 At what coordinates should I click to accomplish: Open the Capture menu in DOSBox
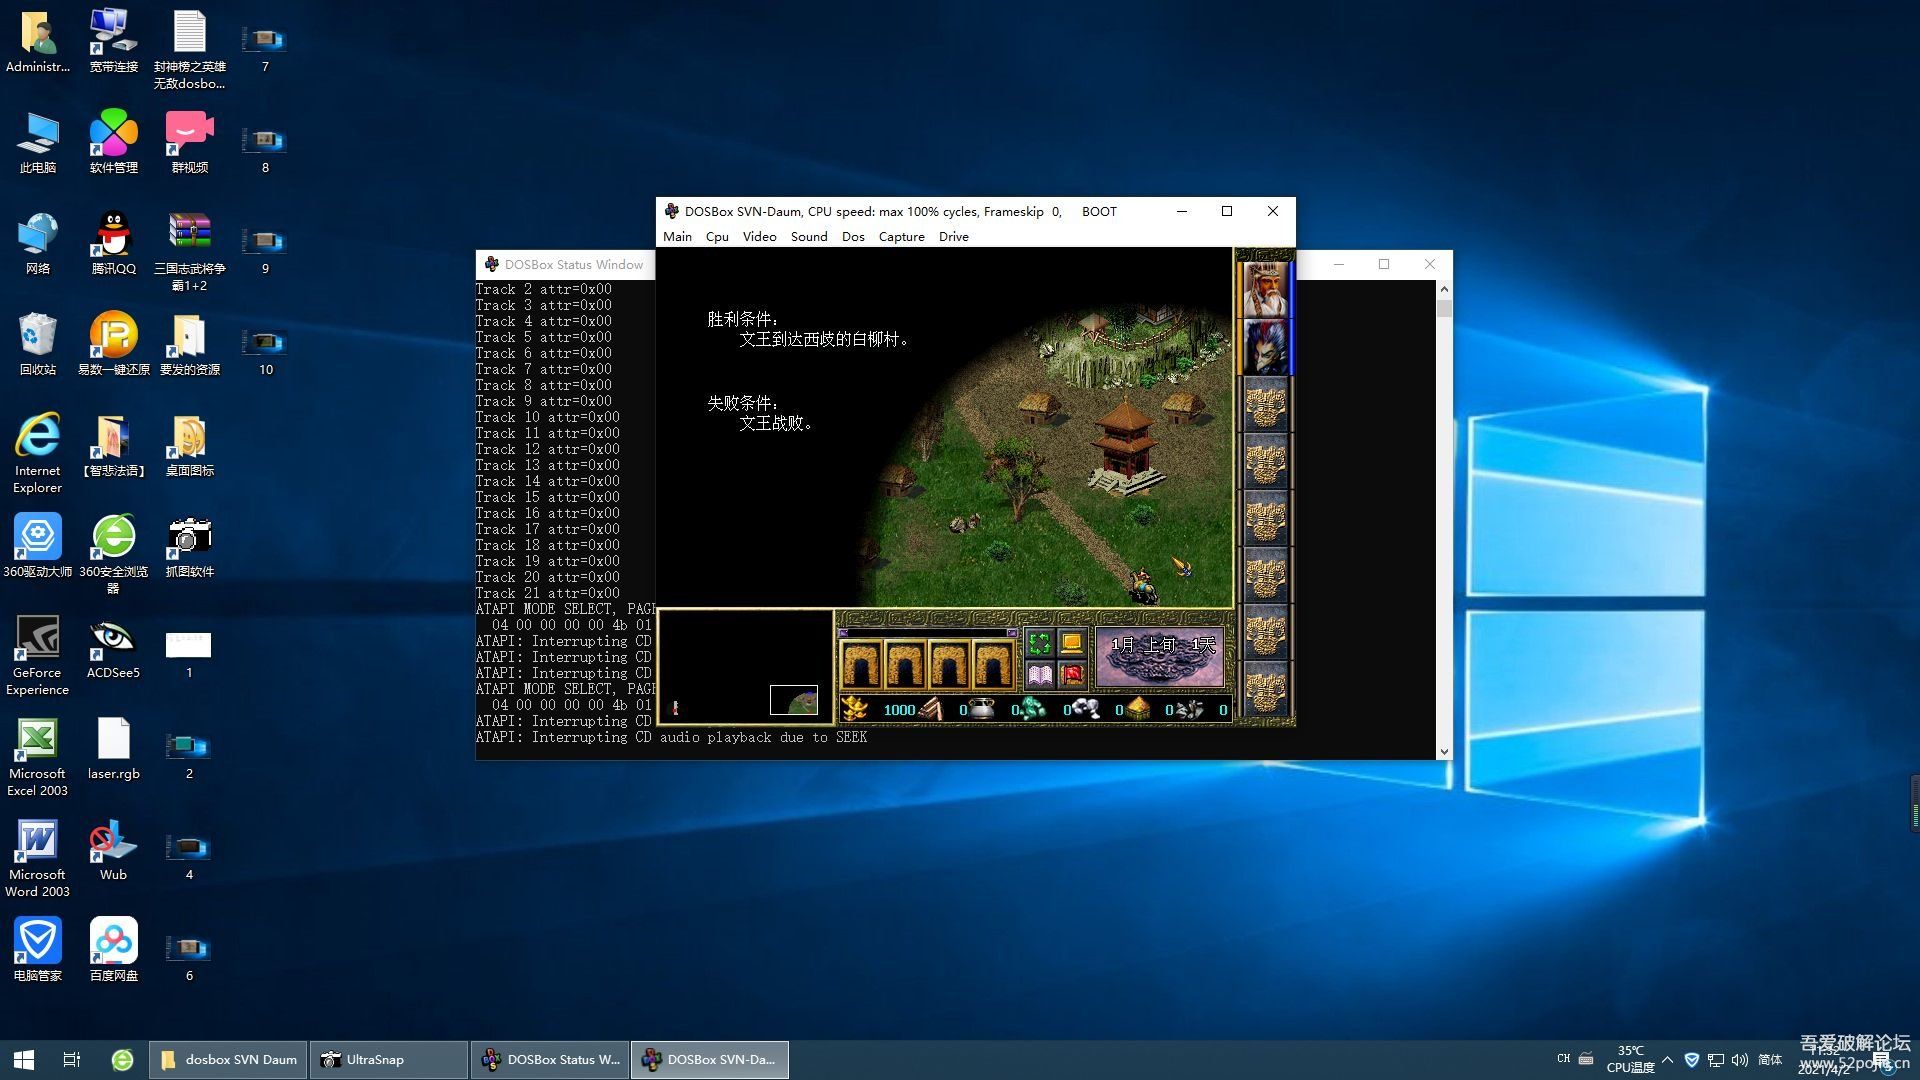pos(901,237)
